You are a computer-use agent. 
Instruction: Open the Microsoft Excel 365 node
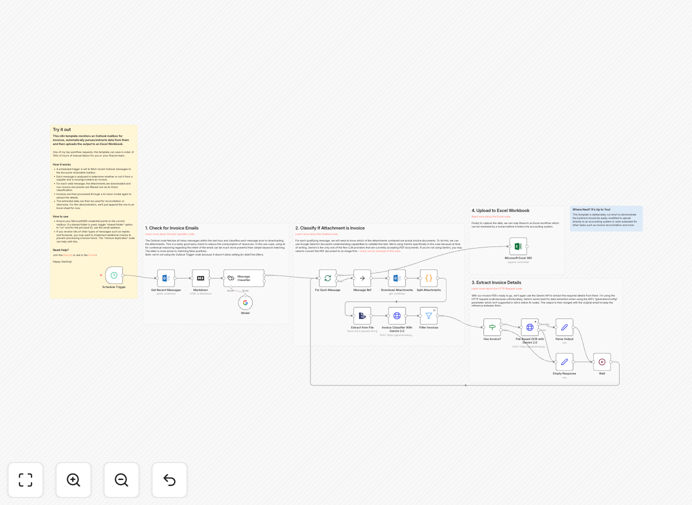point(518,246)
